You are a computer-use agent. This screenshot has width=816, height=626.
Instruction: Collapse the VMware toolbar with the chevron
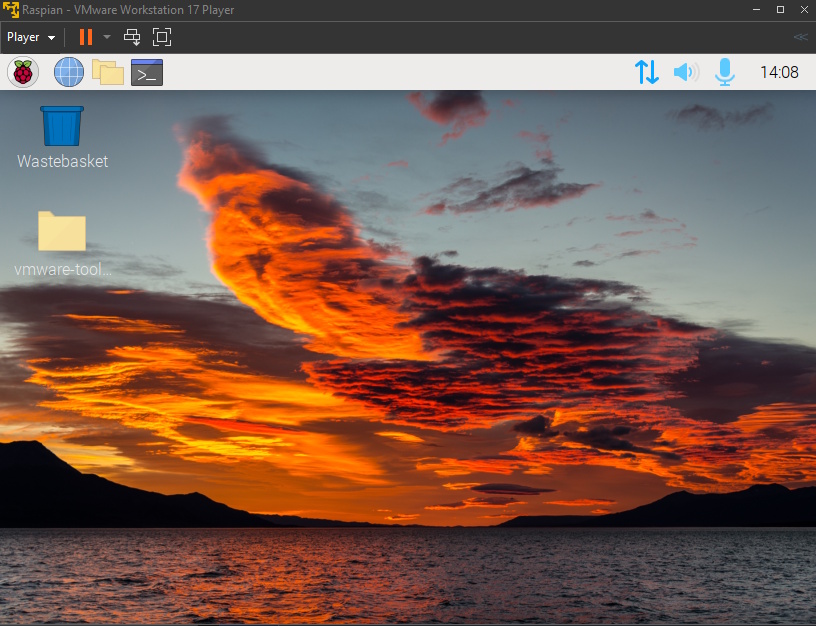(x=799, y=36)
